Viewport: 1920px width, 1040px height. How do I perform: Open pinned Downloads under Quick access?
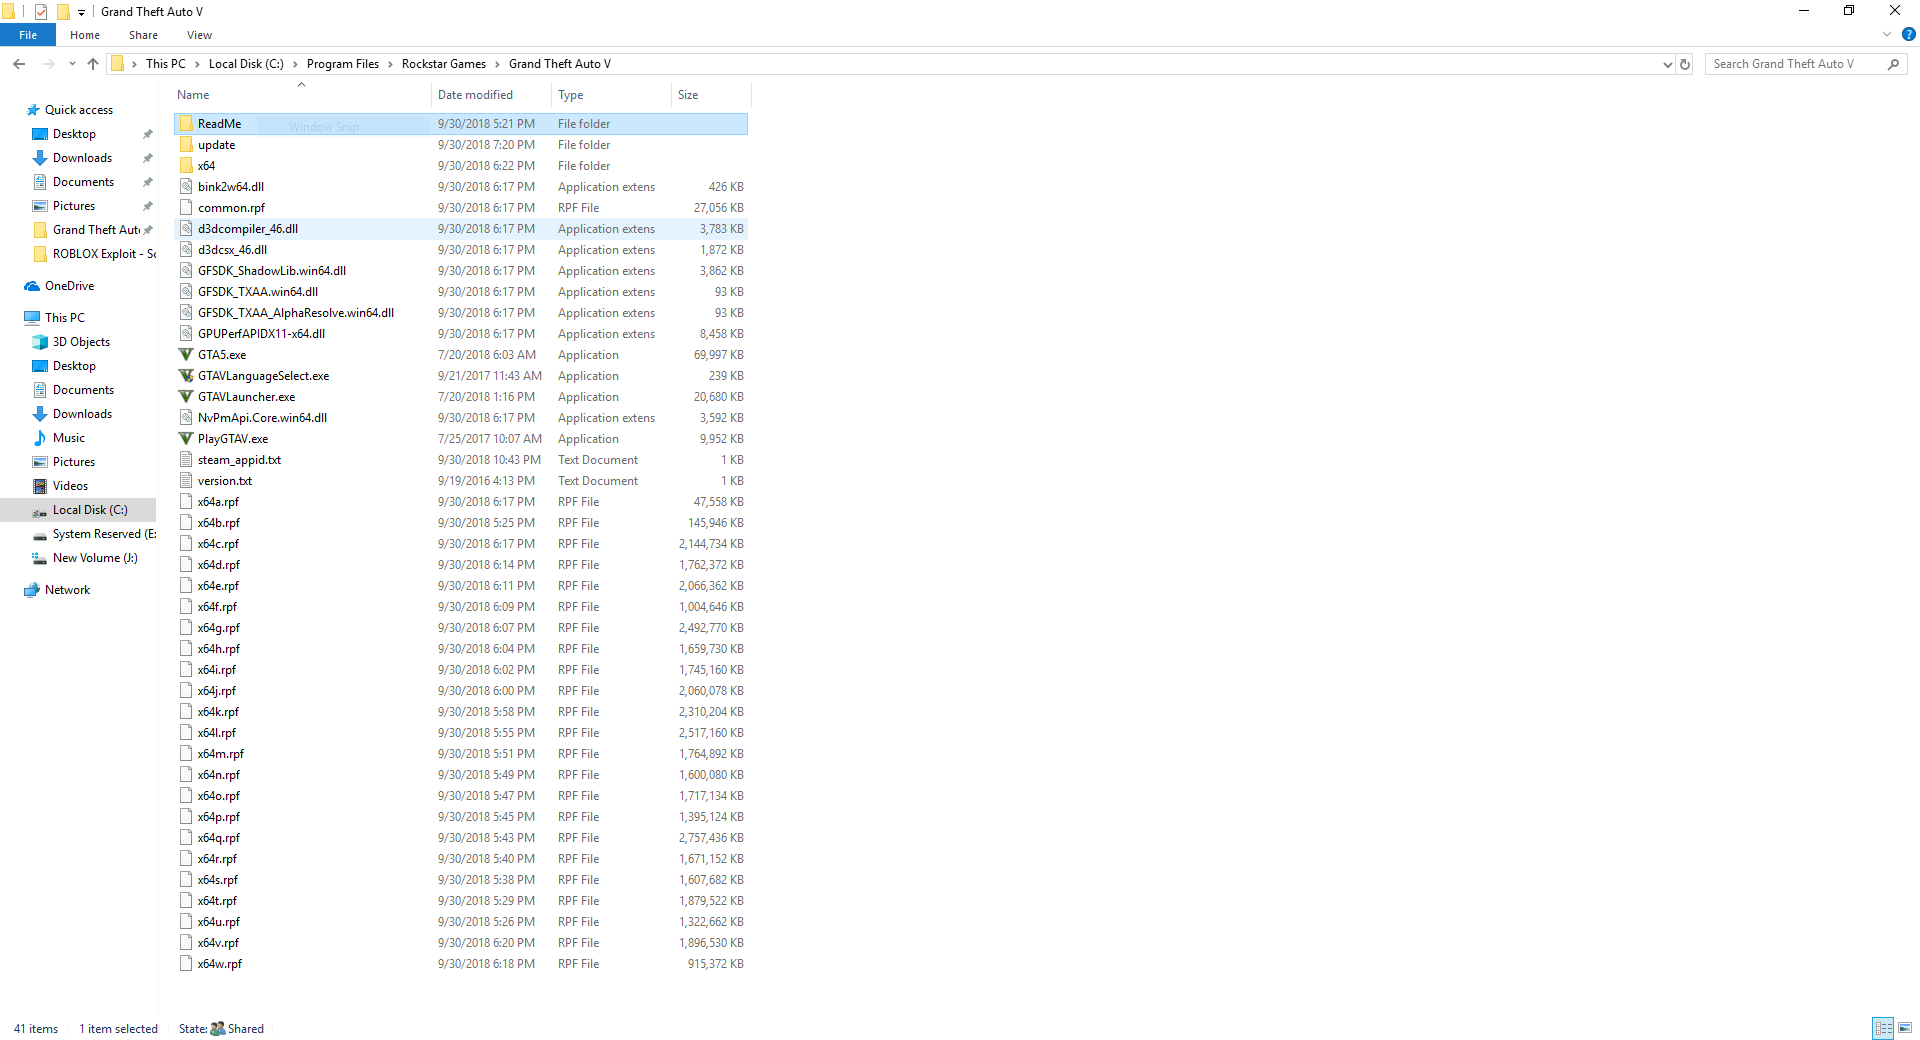coord(82,158)
